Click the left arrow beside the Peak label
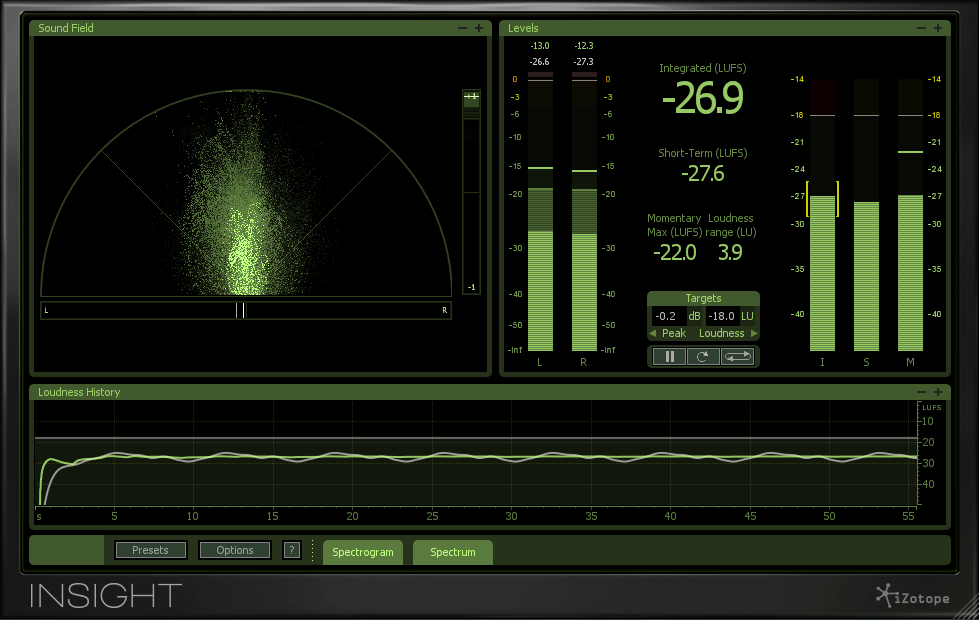This screenshot has width=979, height=620. click(x=655, y=333)
